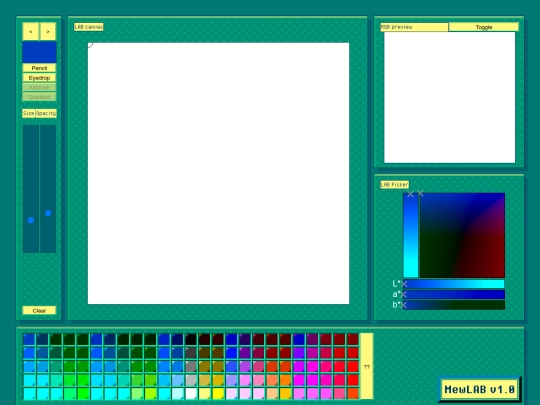Click the X marker atop the vertical lightness strip
The width and height of the screenshot is (540, 405).
[410, 194]
